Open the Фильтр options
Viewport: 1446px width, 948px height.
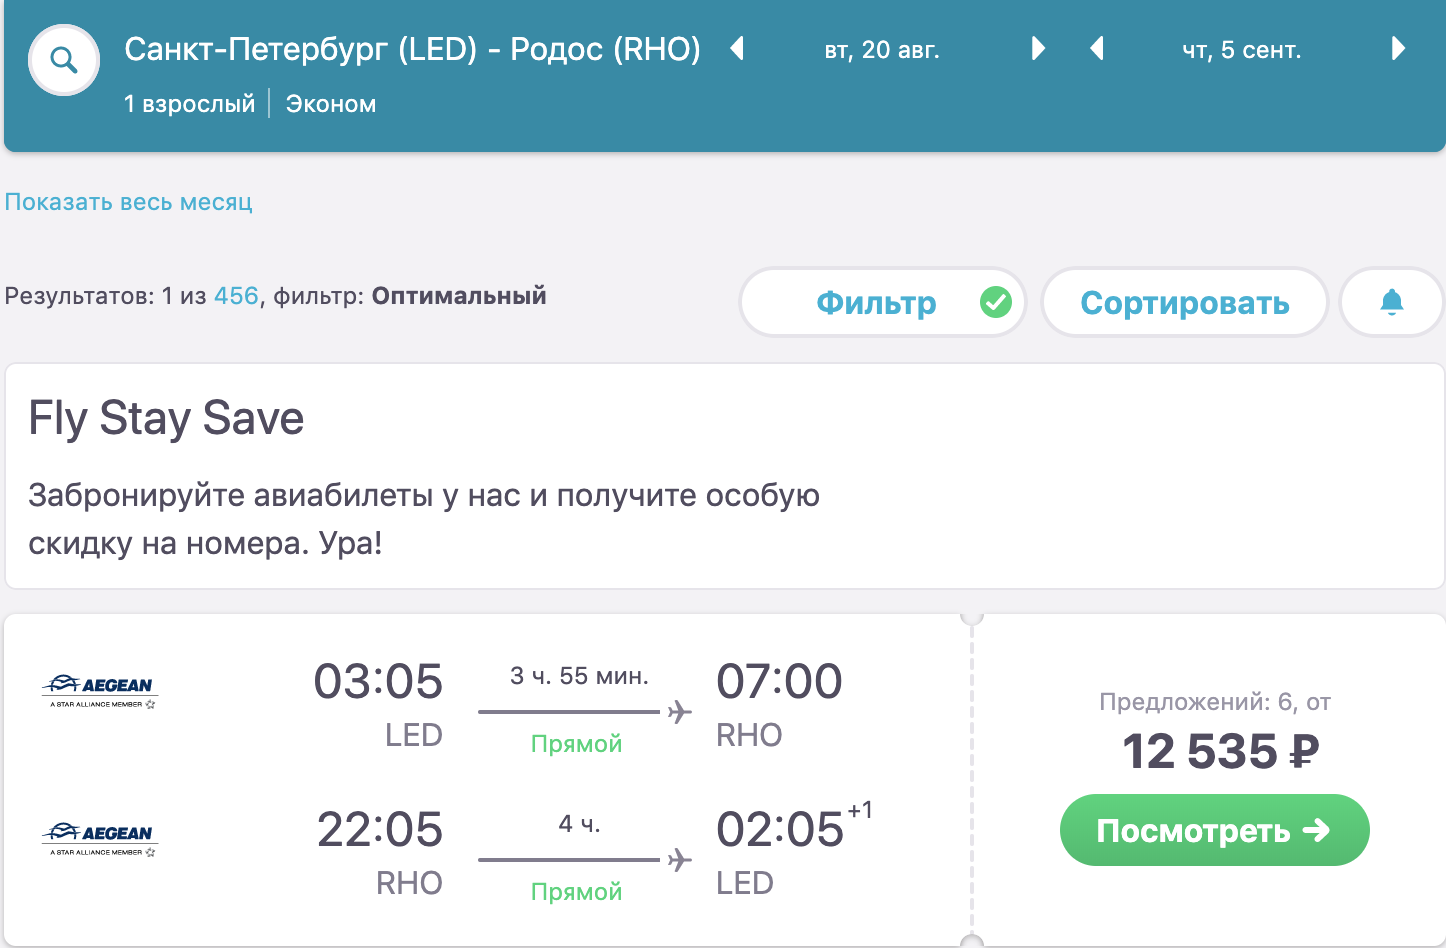(x=876, y=302)
